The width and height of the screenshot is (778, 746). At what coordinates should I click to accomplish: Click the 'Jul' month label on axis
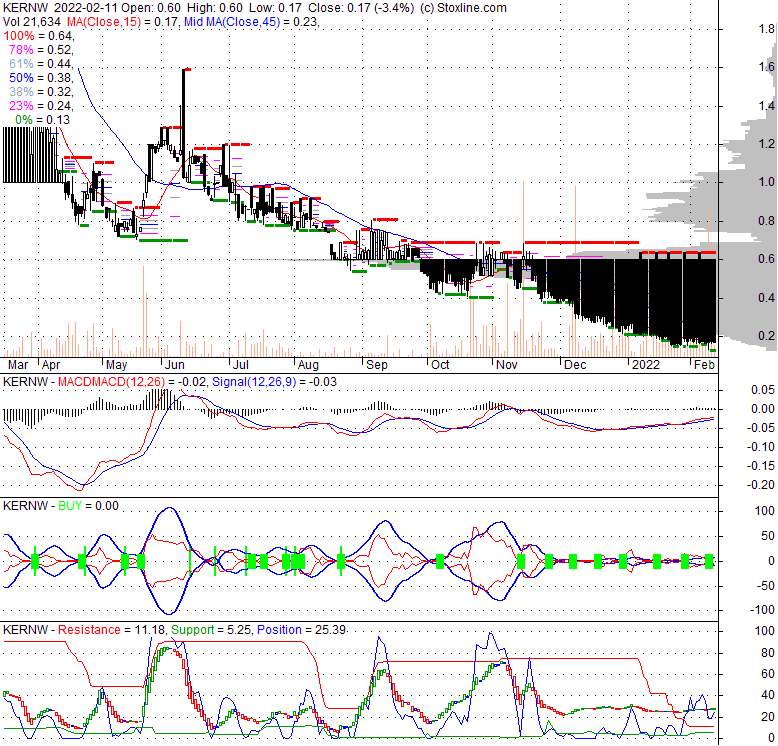tap(241, 365)
